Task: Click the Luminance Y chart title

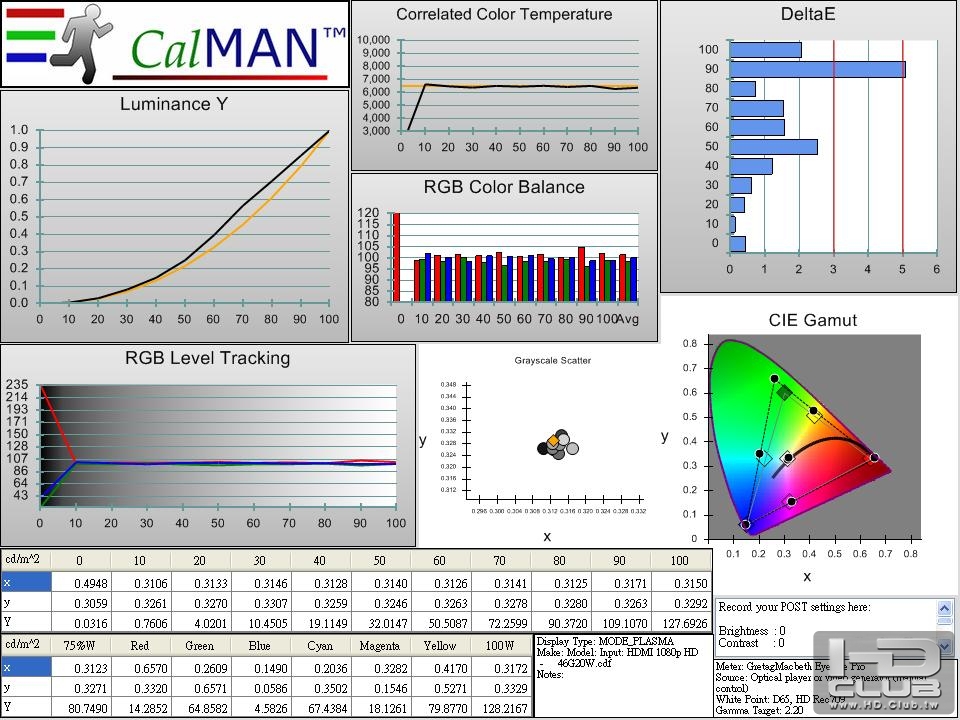Action: [x=174, y=103]
